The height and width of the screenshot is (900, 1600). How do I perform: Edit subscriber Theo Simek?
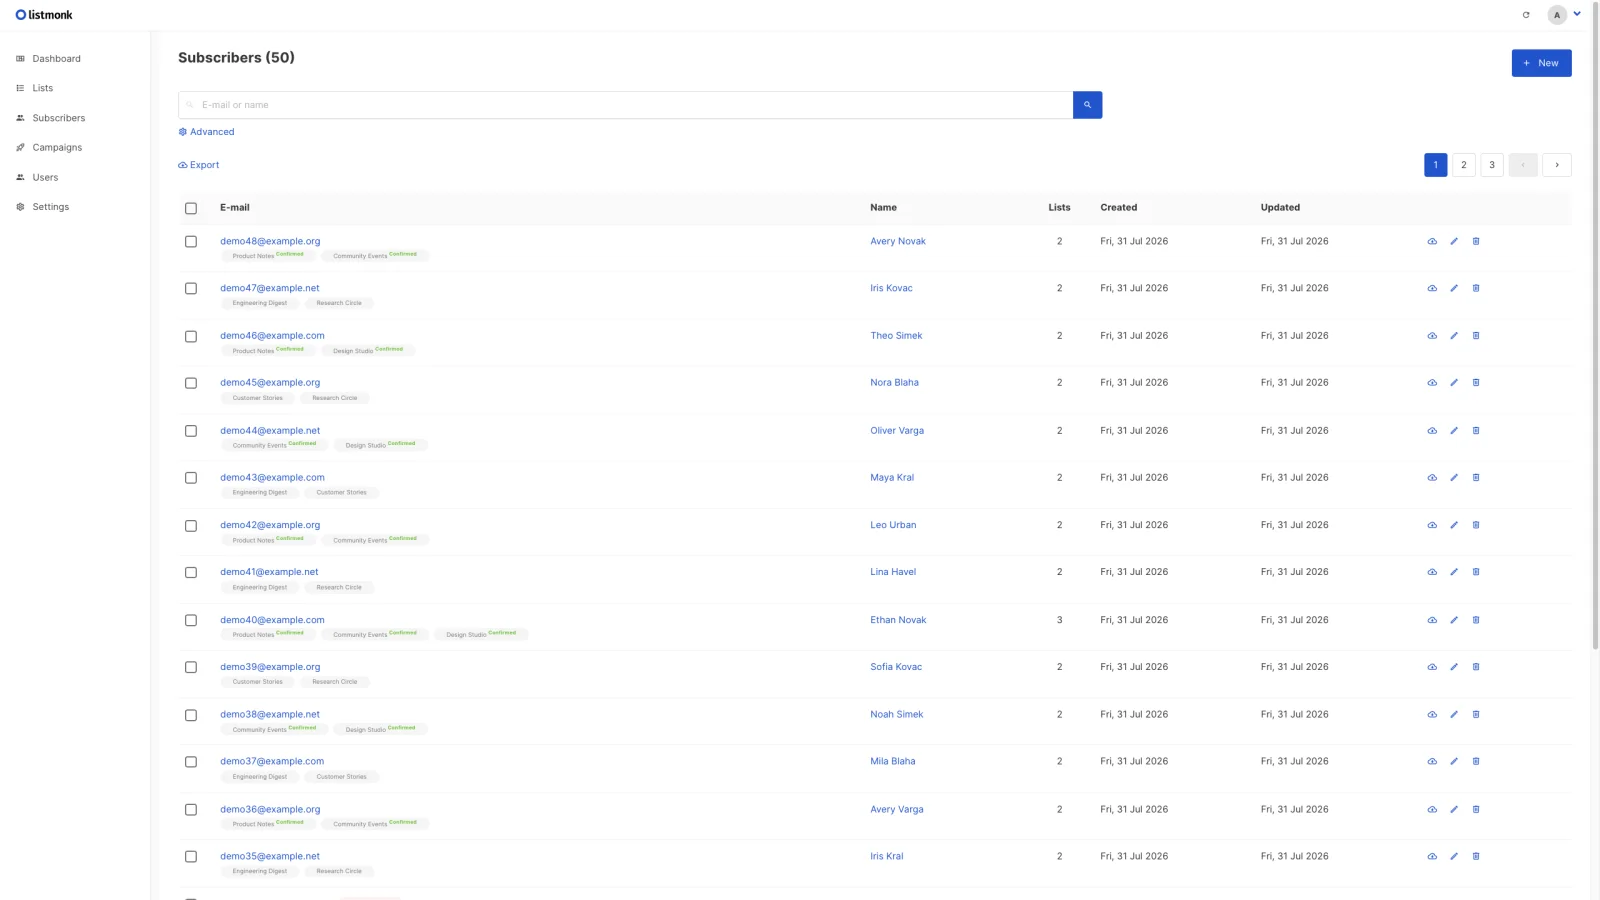pyautogui.click(x=1454, y=336)
